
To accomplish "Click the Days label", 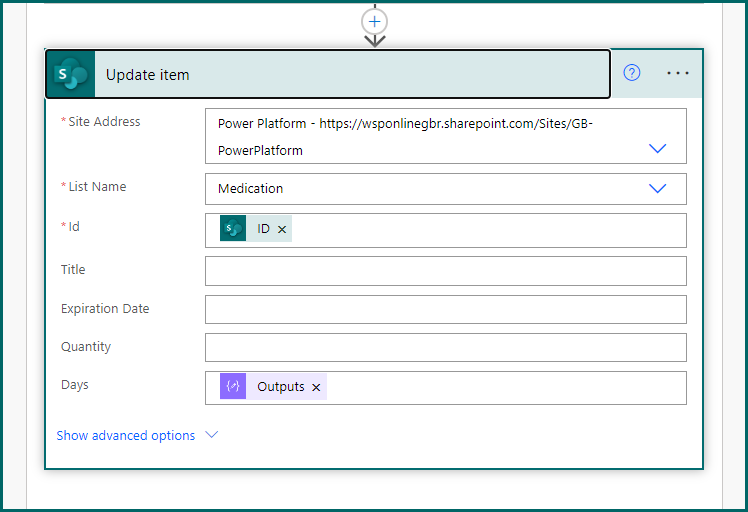I will point(75,385).
